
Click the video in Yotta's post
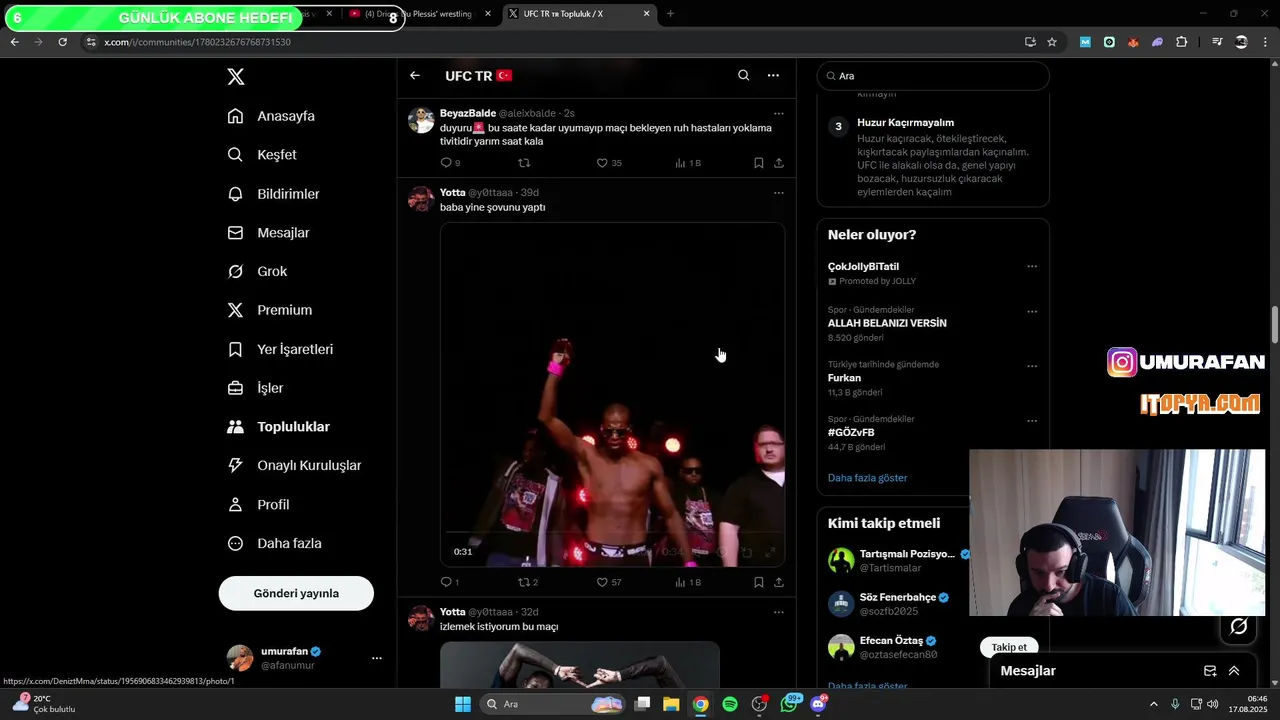coord(612,394)
